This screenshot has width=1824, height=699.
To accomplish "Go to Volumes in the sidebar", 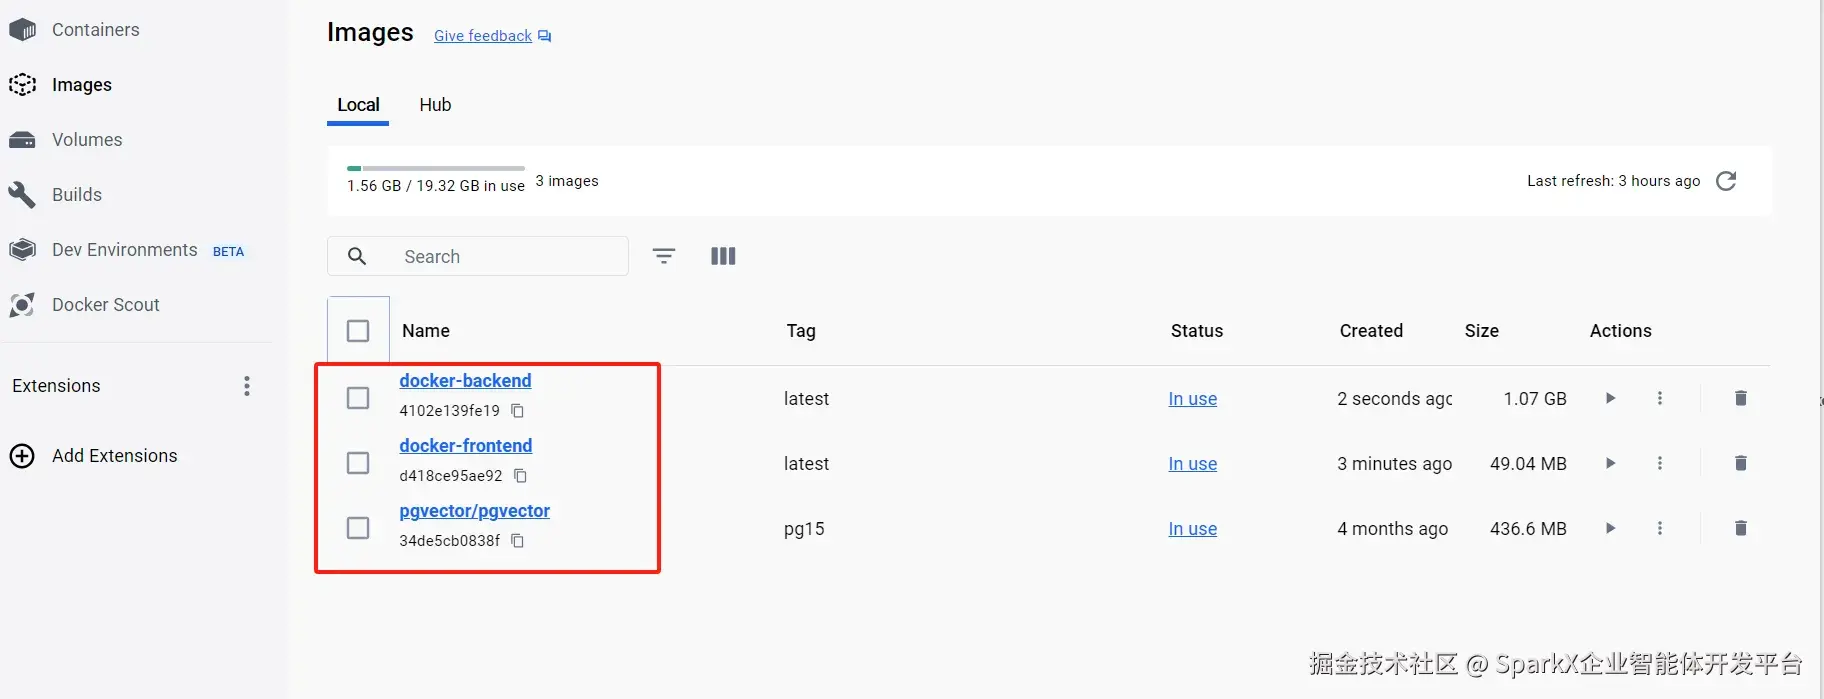I will [x=87, y=140].
